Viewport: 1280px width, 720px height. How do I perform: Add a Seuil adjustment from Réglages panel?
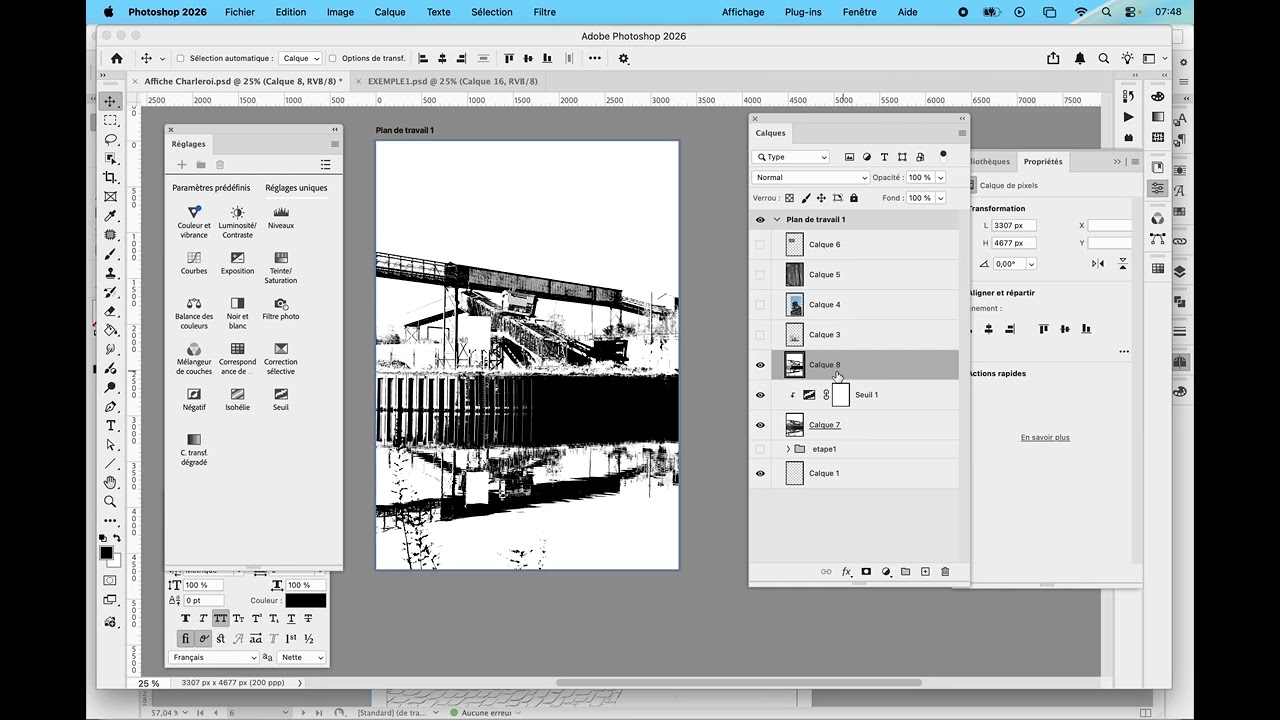click(x=281, y=400)
